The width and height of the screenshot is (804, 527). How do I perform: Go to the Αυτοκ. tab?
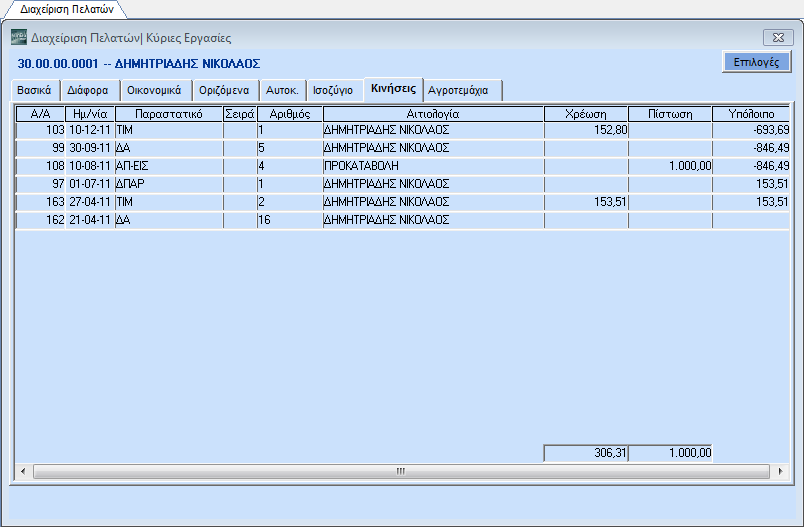click(x=282, y=90)
